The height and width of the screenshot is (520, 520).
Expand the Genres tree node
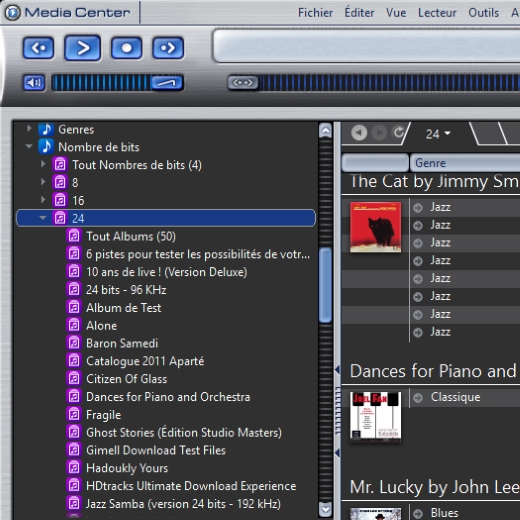click(x=29, y=129)
